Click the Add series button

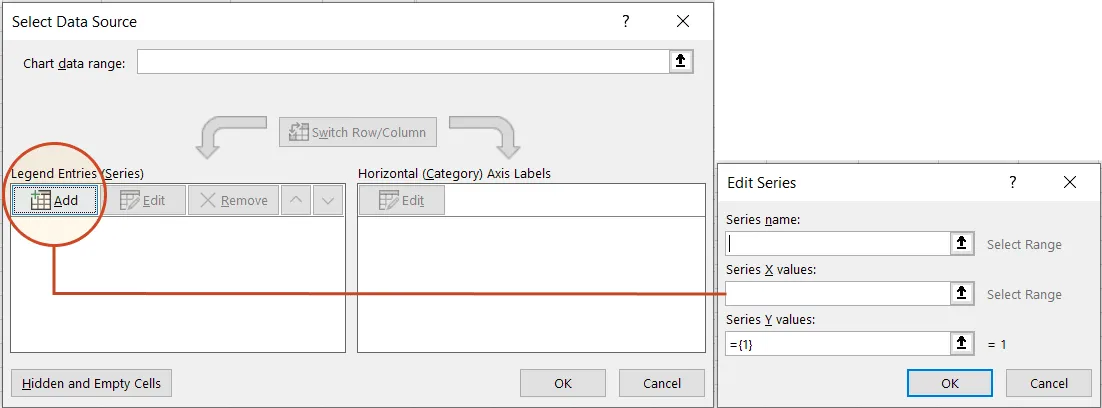[55, 200]
